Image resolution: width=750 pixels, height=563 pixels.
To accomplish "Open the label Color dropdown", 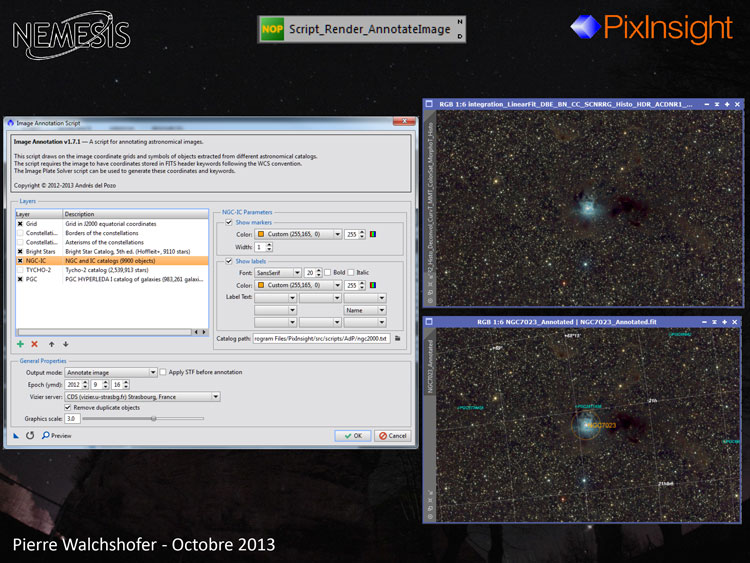I will point(298,285).
